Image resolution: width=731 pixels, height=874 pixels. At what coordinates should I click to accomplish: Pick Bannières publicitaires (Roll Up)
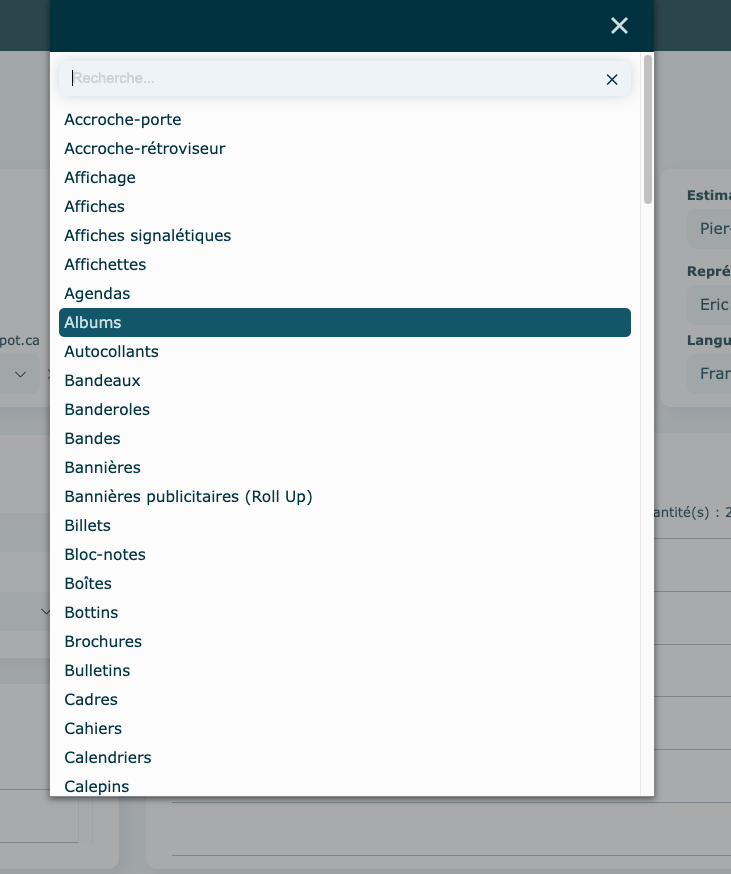(188, 497)
